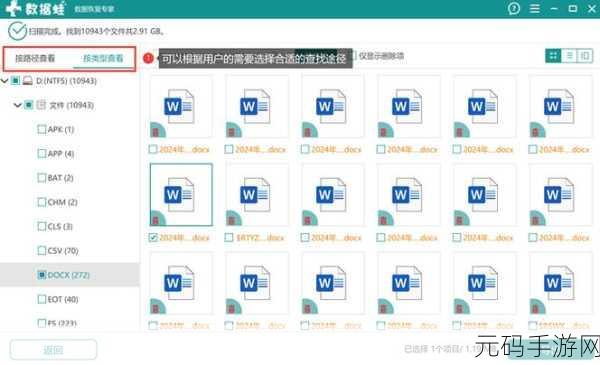Open the hamburger menu in title bar
600x365 pixels.
pyautogui.click(x=535, y=8)
